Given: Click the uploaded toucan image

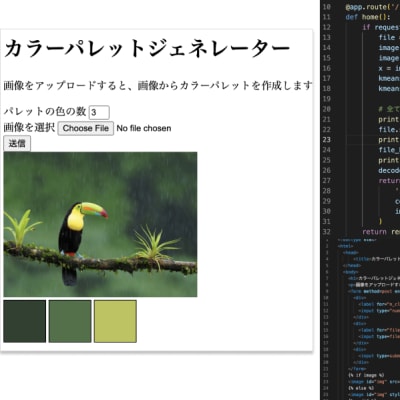Looking at the screenshot, I should pos(100,224).
